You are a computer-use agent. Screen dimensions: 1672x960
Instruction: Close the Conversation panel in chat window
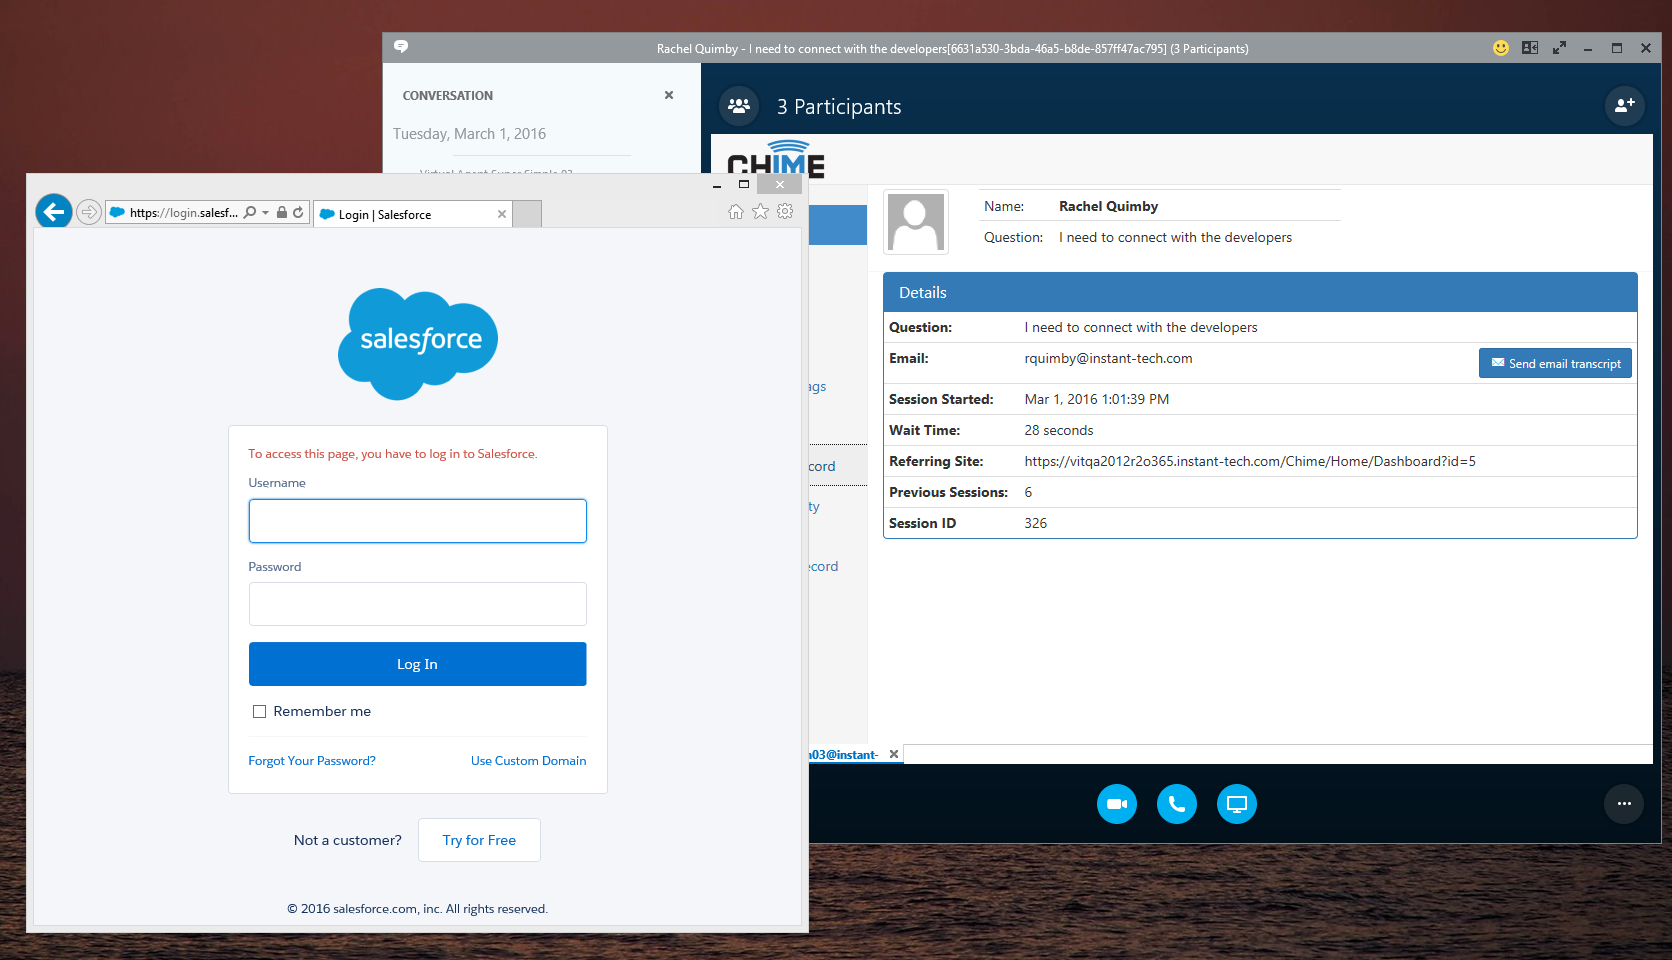click(669, 95)
